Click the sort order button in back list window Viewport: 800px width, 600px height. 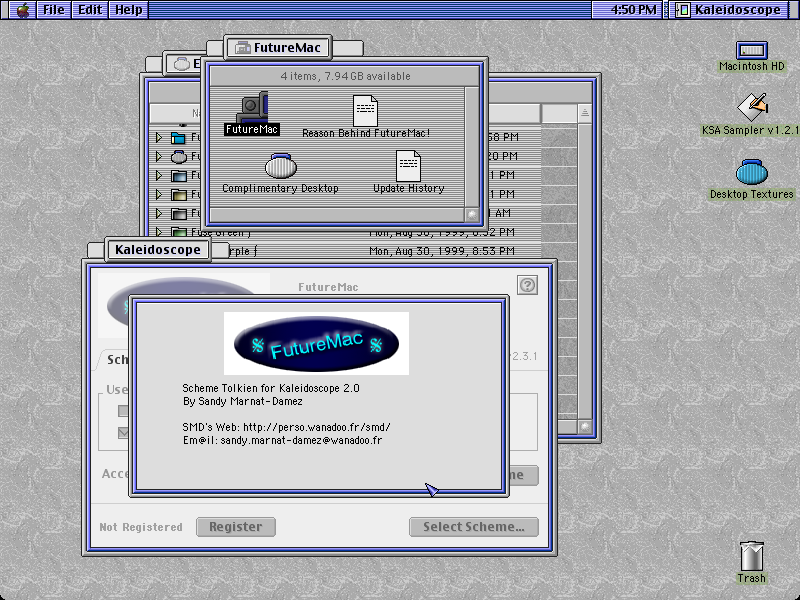pos(585,113)
